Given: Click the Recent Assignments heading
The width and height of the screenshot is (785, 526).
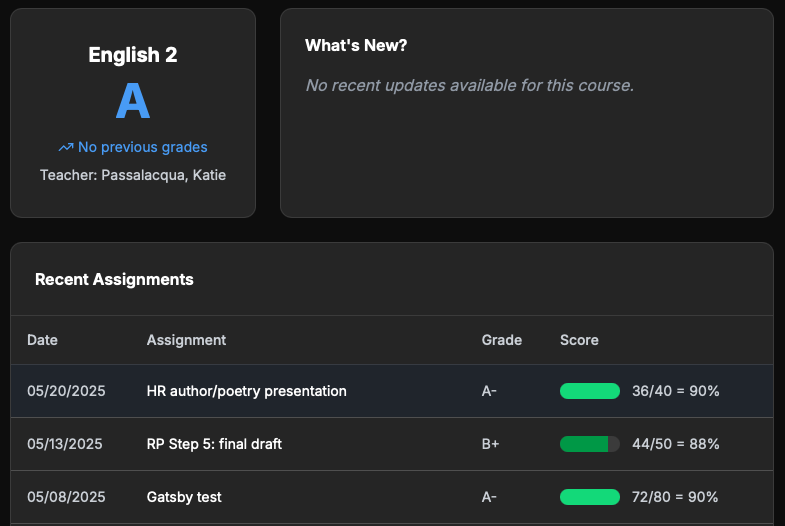Looking at the screenshot, I should (x=114, y=280).
